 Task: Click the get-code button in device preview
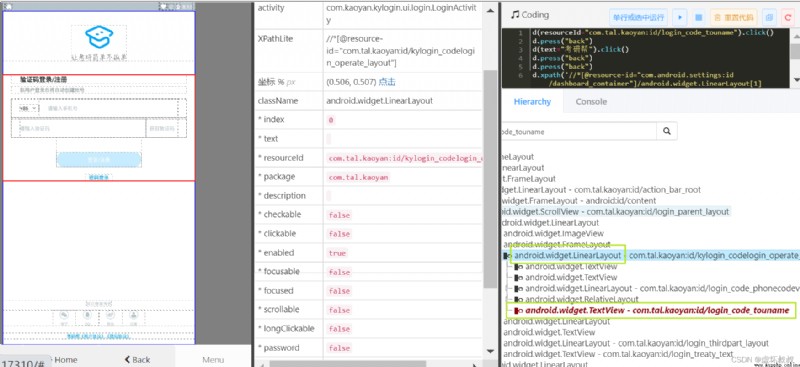point(161,129)
